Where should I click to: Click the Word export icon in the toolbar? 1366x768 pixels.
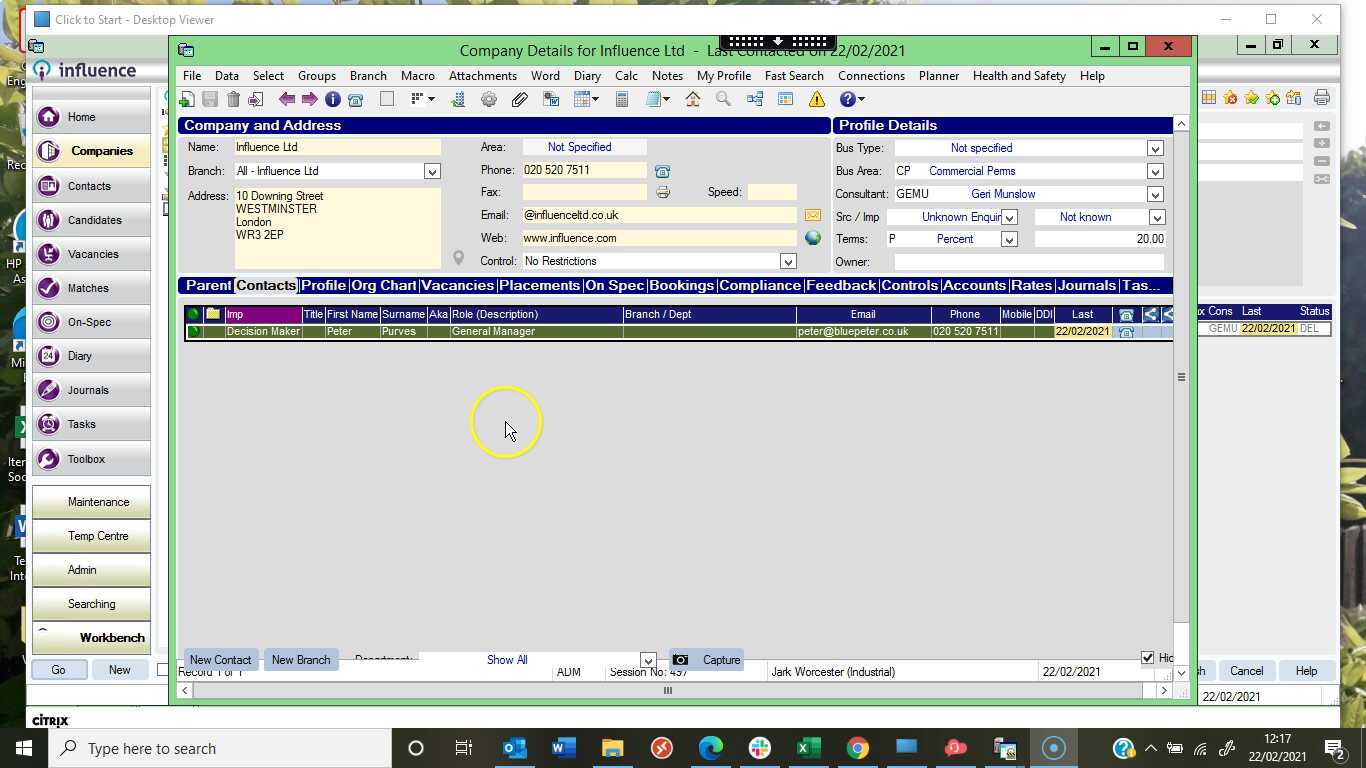click(551, 98)
